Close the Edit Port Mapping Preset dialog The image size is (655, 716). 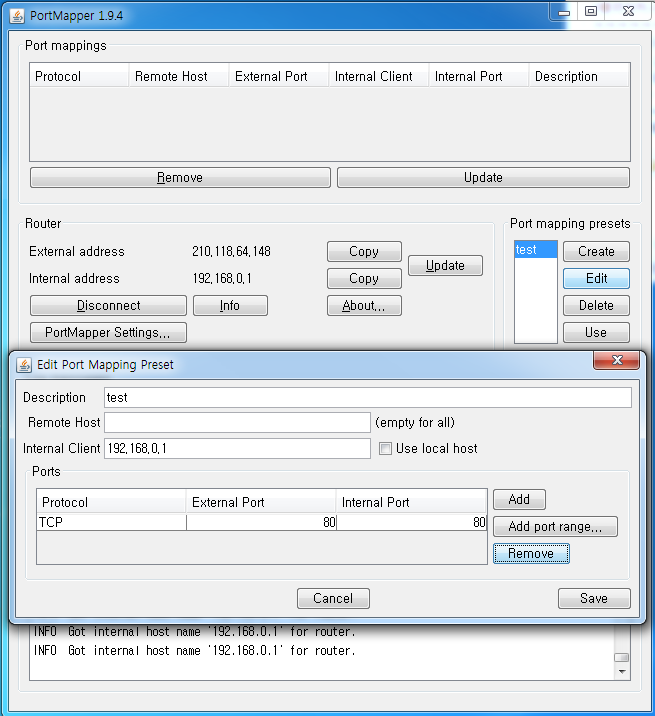(617, 360)
